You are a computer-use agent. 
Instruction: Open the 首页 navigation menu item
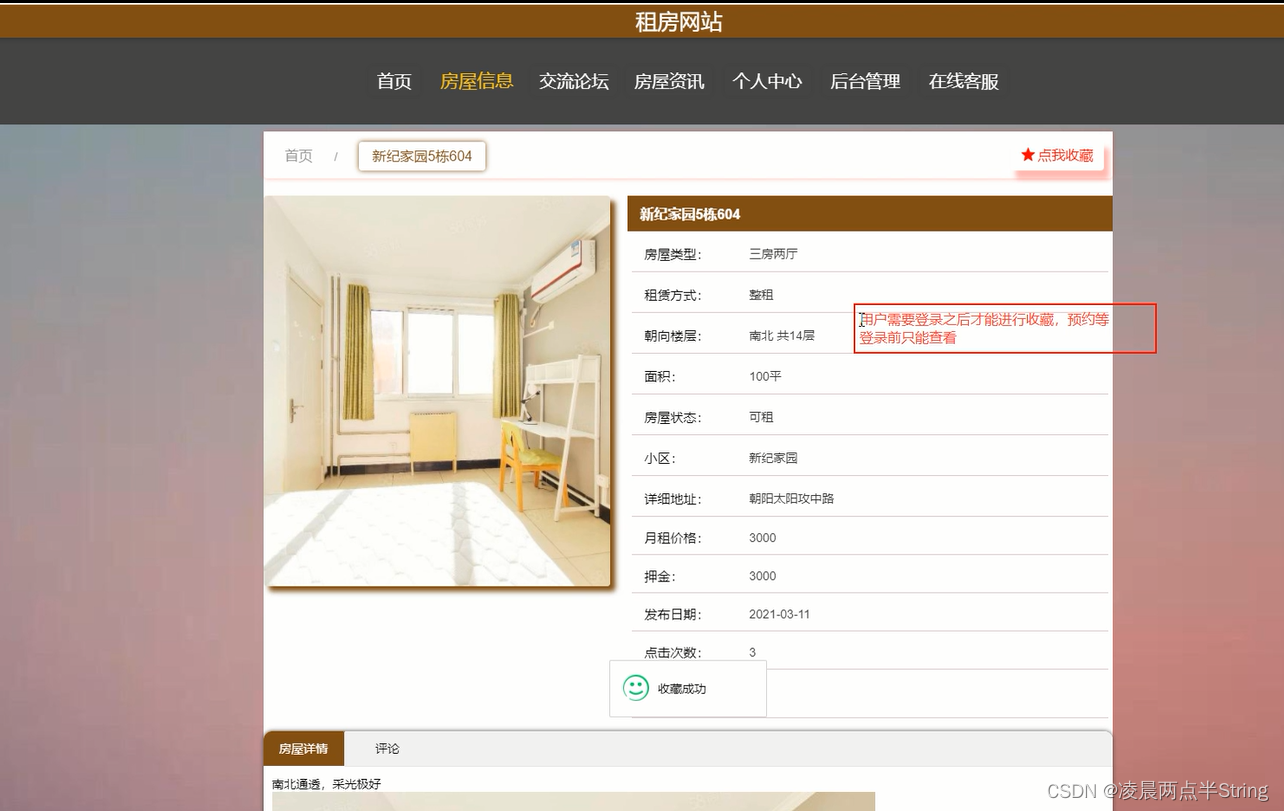pyautogui.click(x=394, y=82)
